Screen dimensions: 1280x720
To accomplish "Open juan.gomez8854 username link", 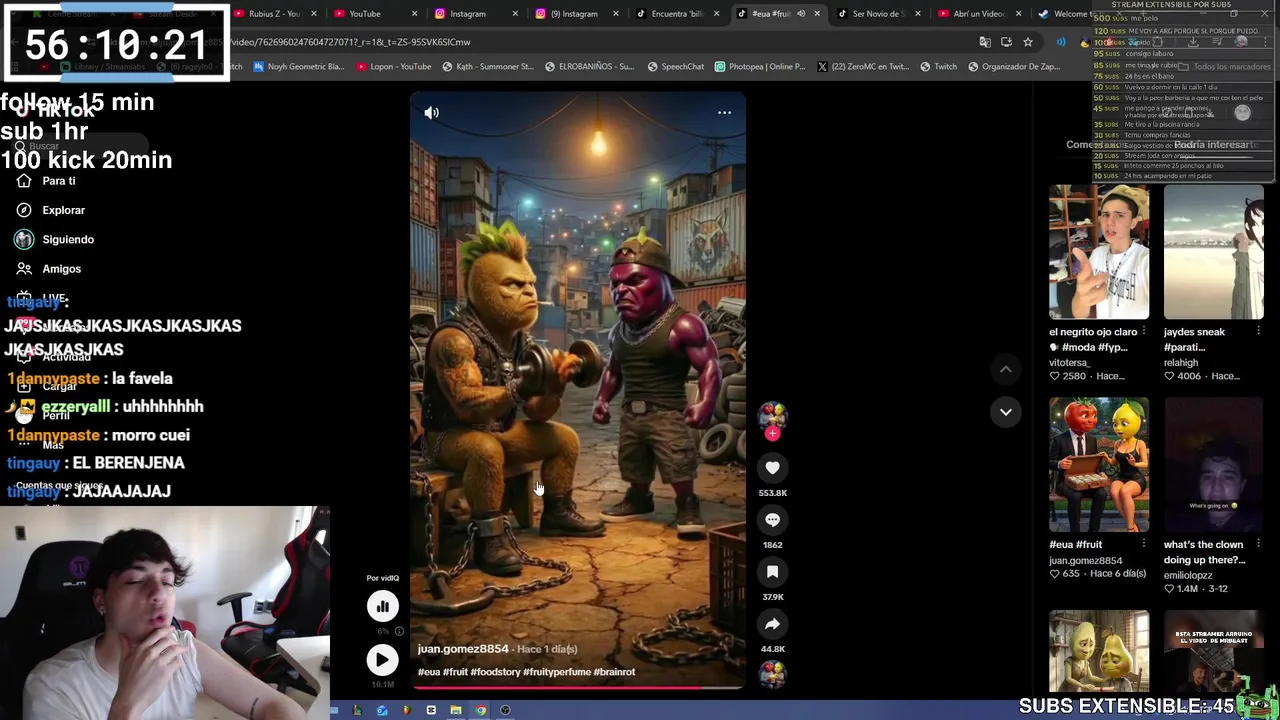I will (x=463, y=649).
